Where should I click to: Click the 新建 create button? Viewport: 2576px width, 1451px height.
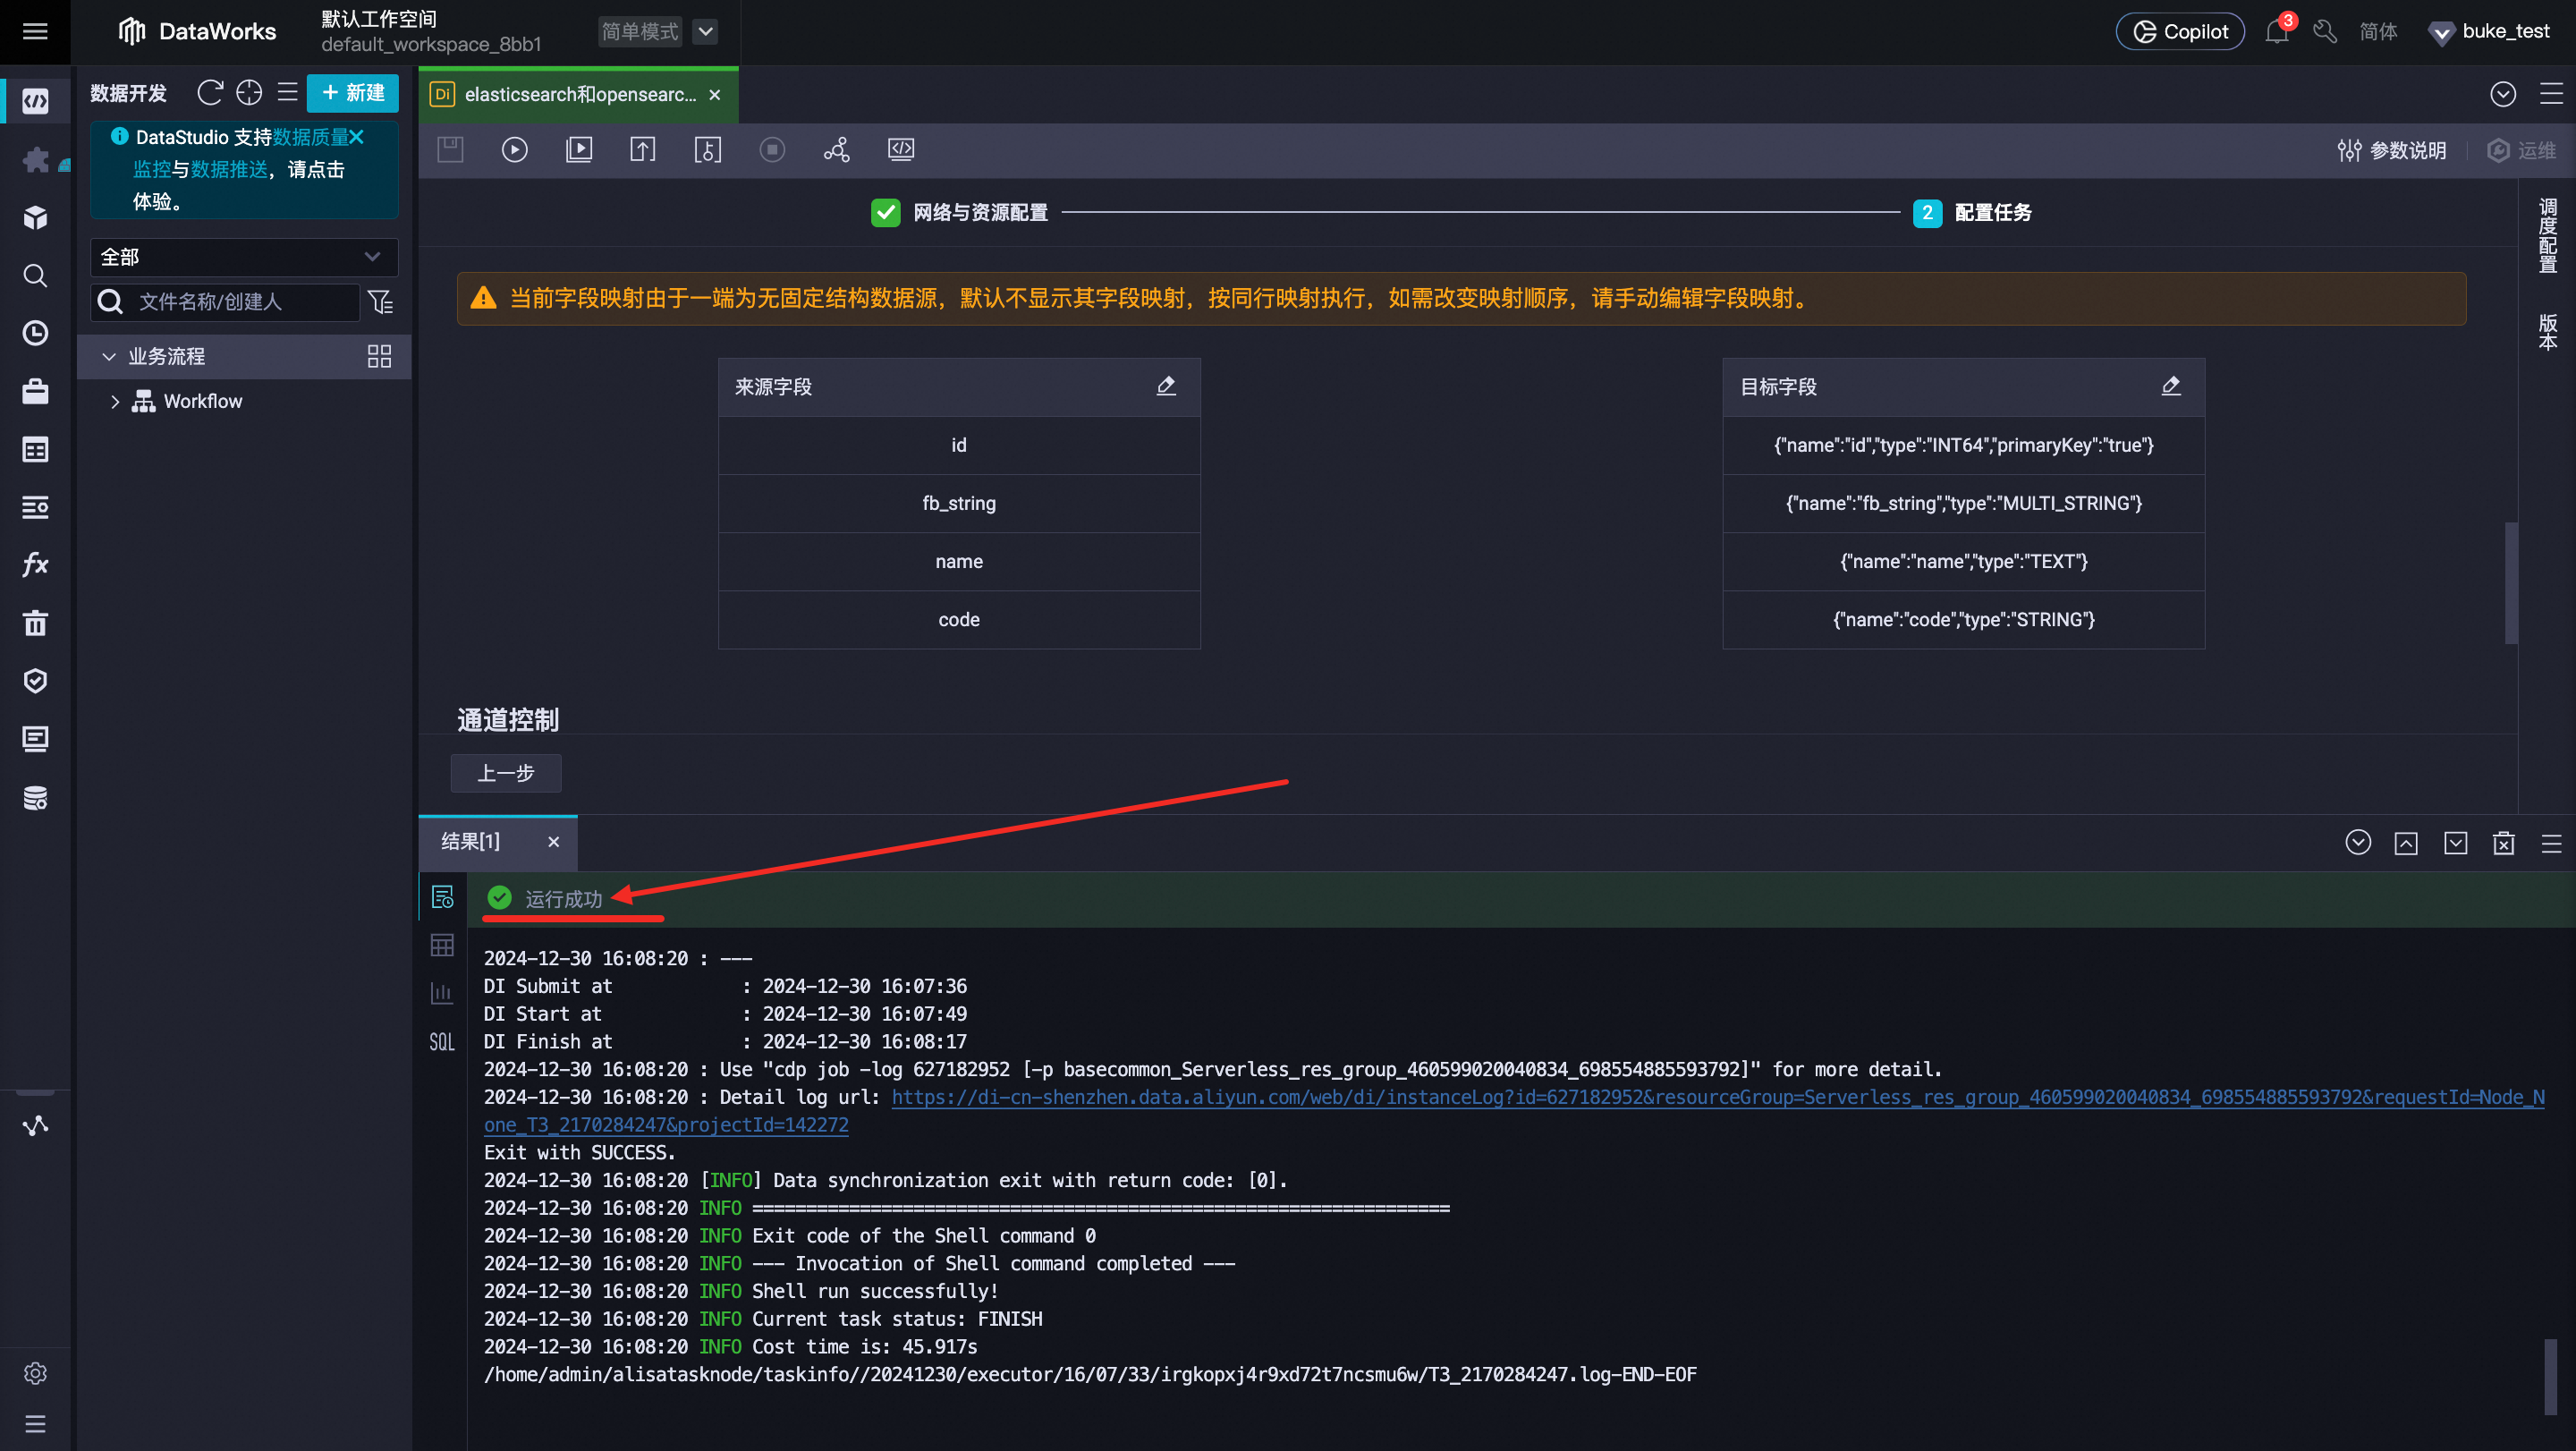point(352,93)
